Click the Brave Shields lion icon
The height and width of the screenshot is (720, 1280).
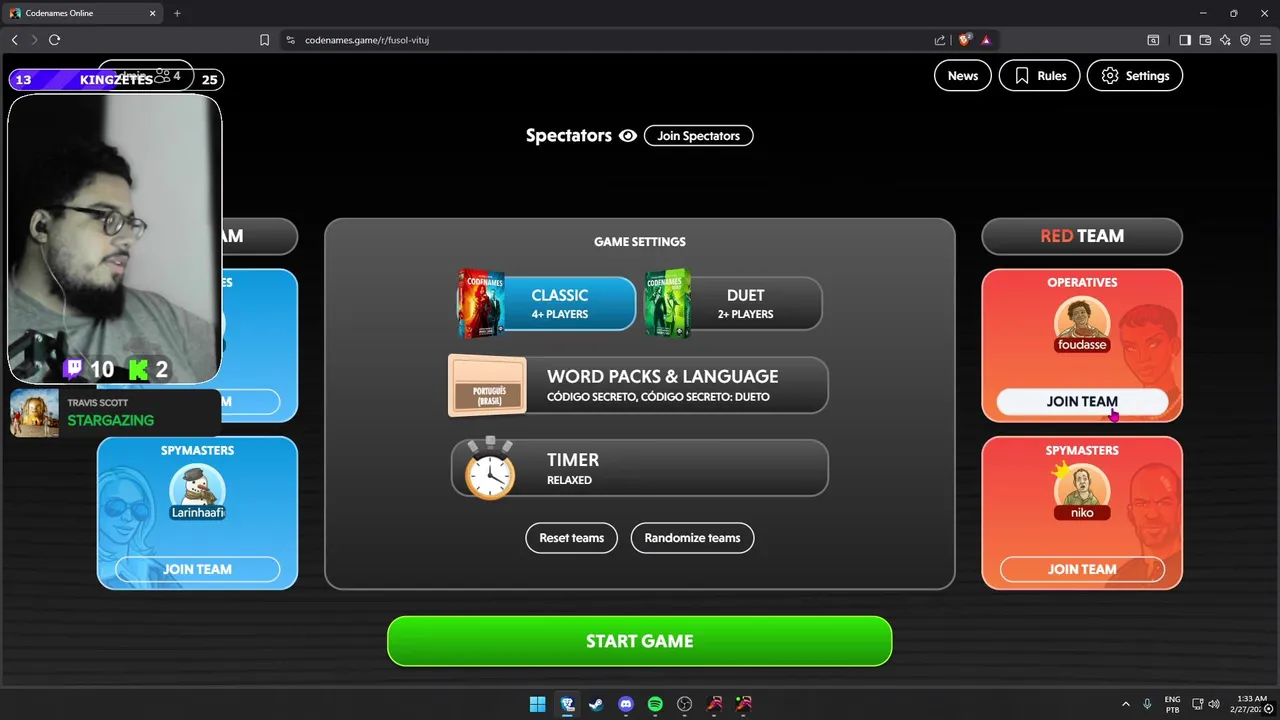[x=964, y=40]
